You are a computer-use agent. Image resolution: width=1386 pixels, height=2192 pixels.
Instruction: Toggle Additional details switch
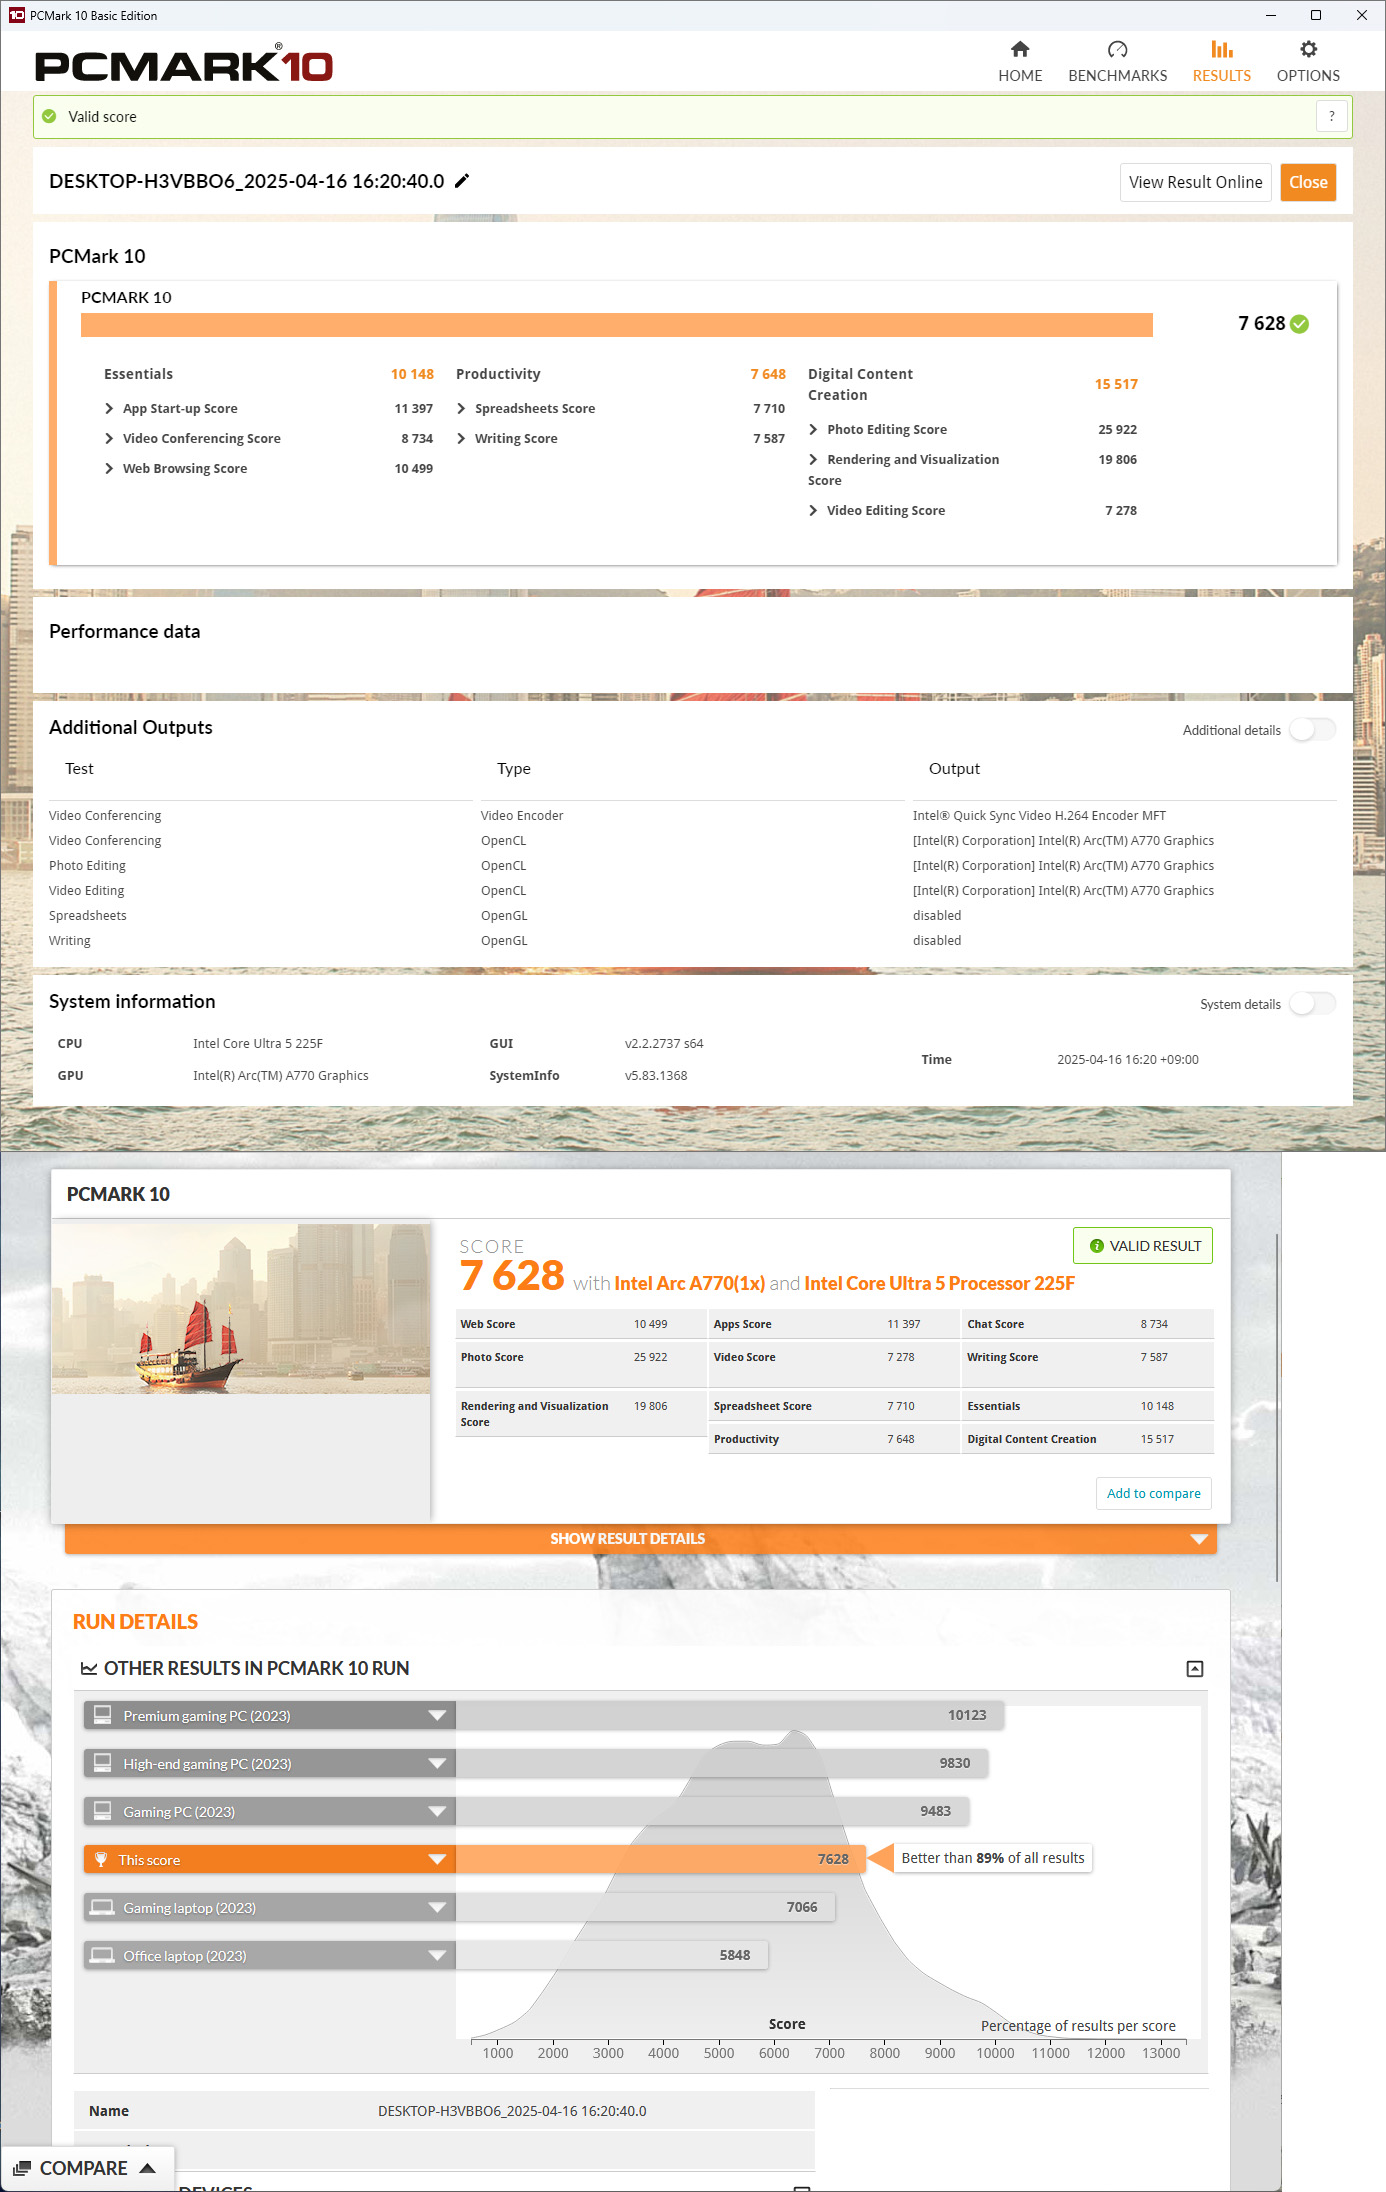click(x=1312, y=730)
